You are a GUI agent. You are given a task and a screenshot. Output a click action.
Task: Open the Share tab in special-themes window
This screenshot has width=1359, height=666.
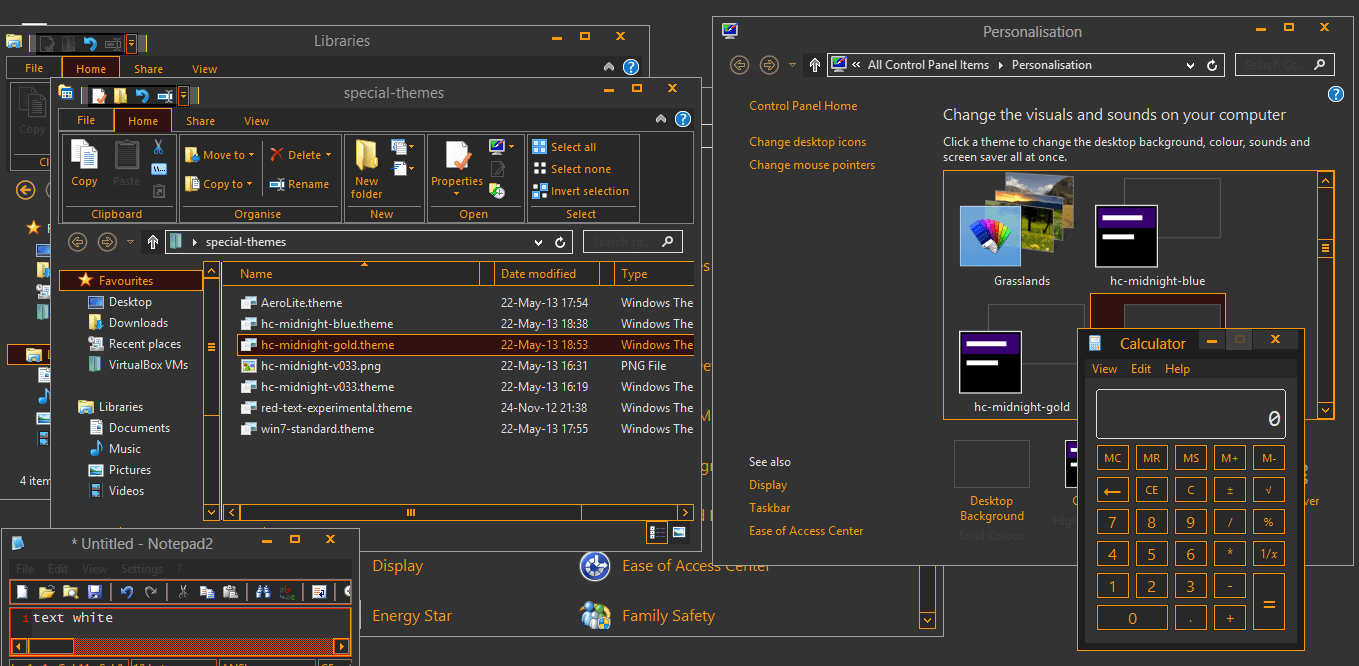point(200,121)
